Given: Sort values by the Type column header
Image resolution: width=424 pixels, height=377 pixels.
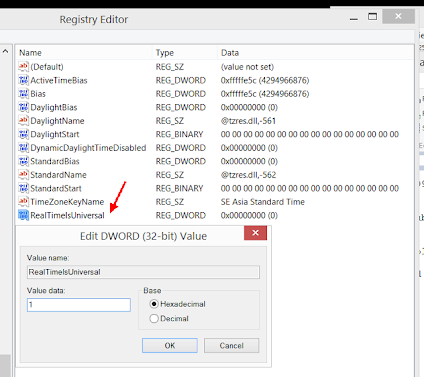Looking at the screenshot, I should (185, 53).
